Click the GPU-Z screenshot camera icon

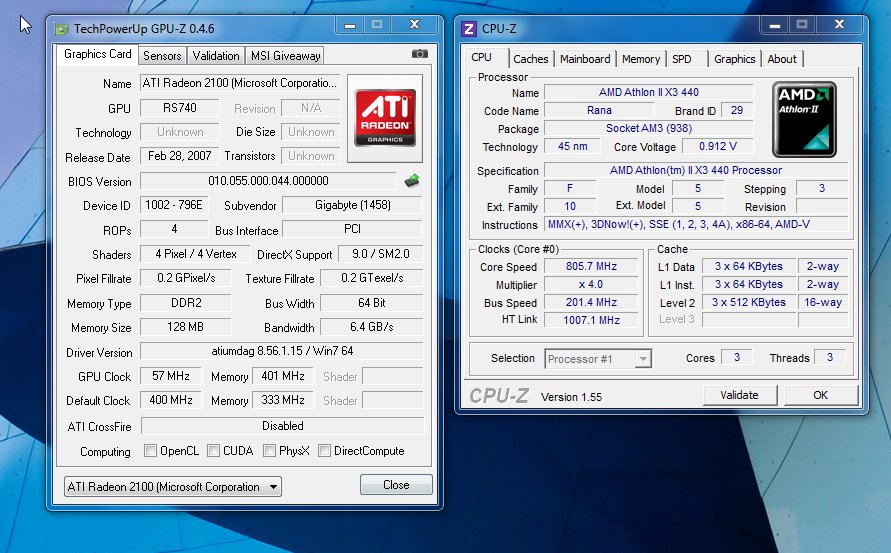419,53
